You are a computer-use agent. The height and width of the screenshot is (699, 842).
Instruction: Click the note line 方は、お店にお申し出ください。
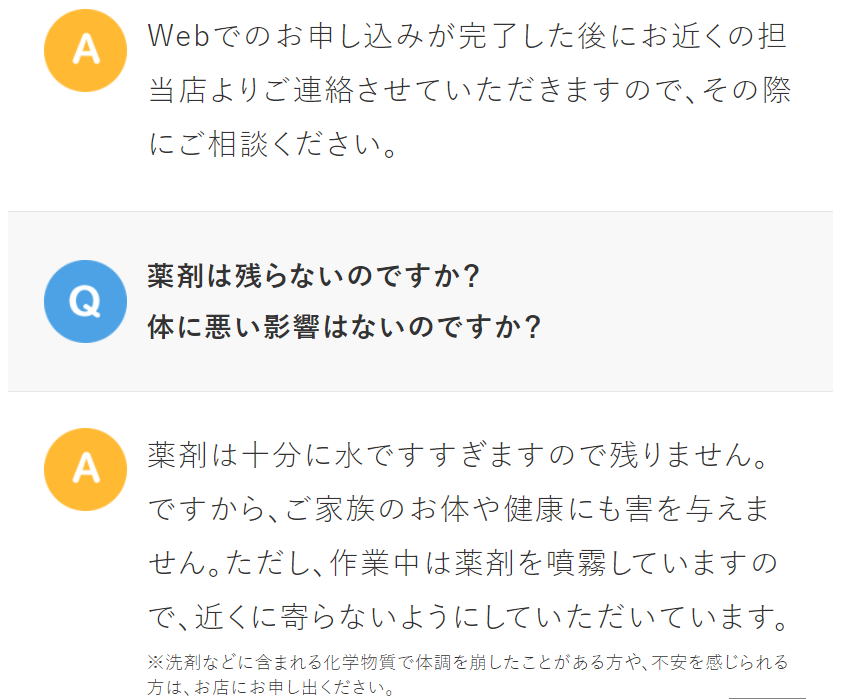pos(270,687)
